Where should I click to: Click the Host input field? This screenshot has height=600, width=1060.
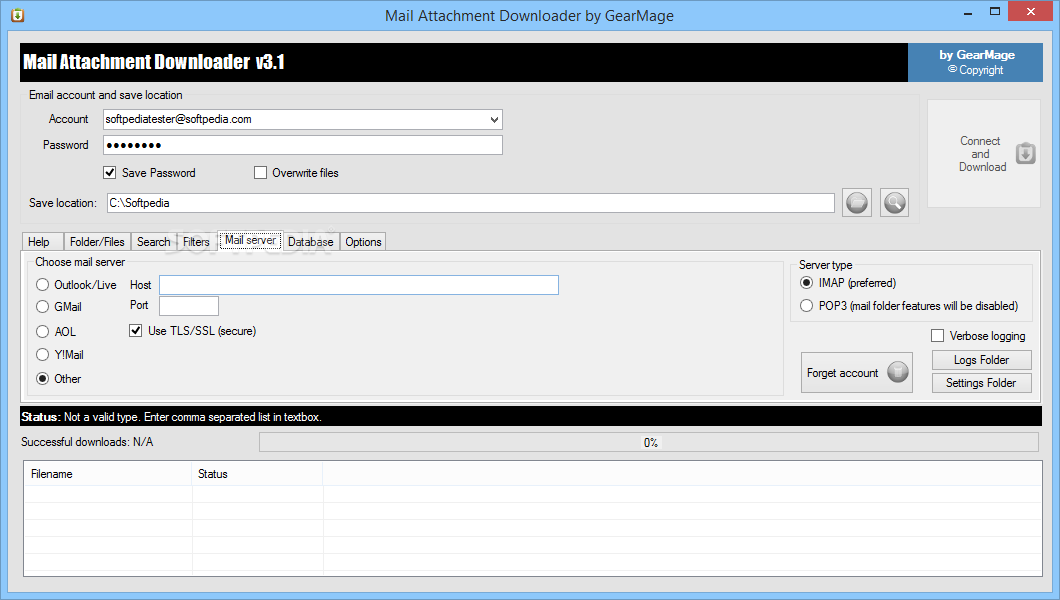tap(359, 284)
